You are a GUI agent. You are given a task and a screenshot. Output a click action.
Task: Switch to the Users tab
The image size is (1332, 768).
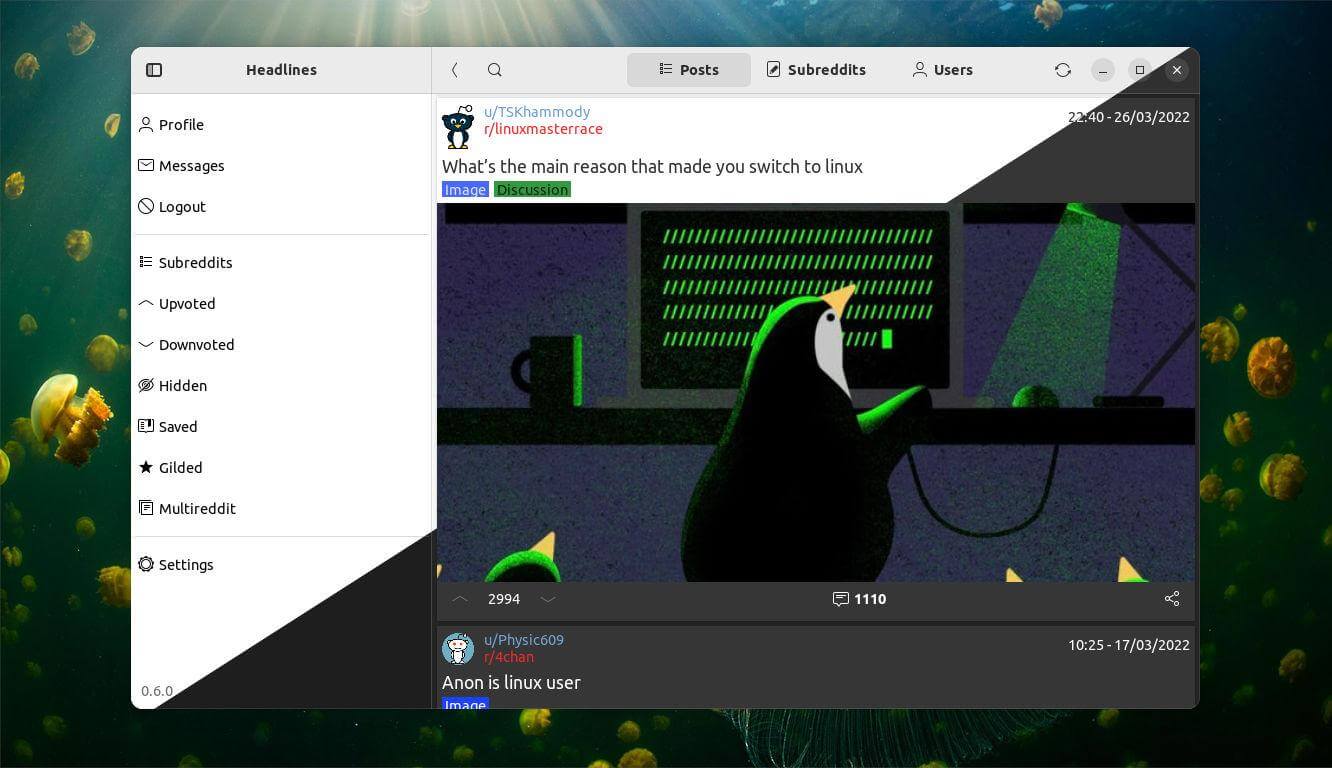point(942,70)
